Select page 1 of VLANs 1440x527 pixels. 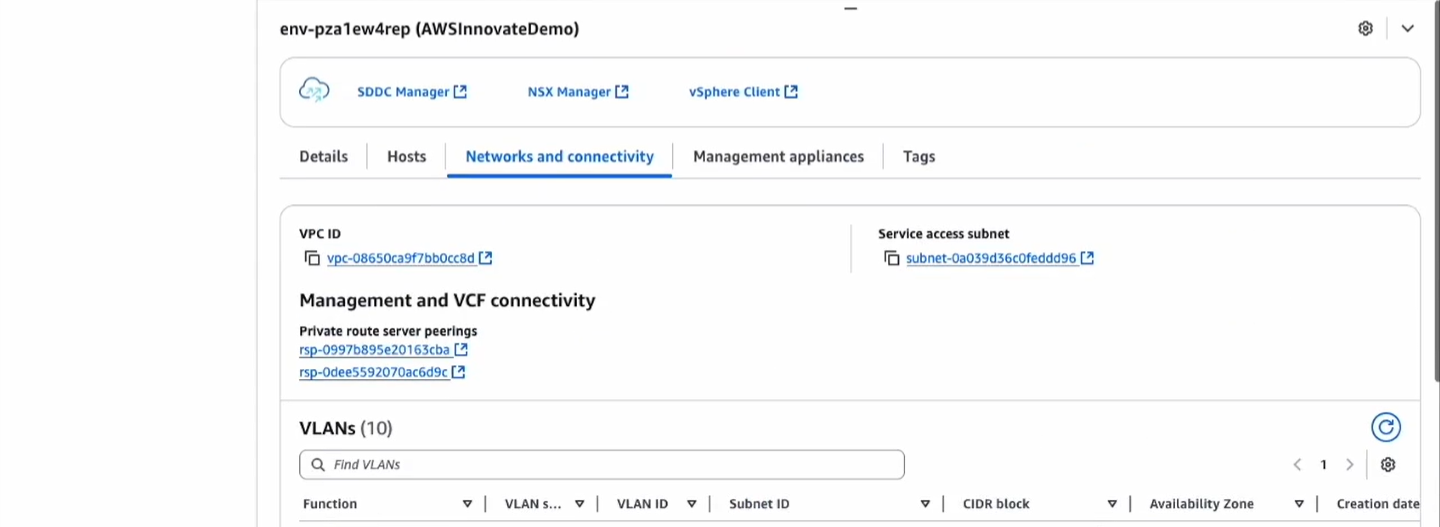[1323, 465]
